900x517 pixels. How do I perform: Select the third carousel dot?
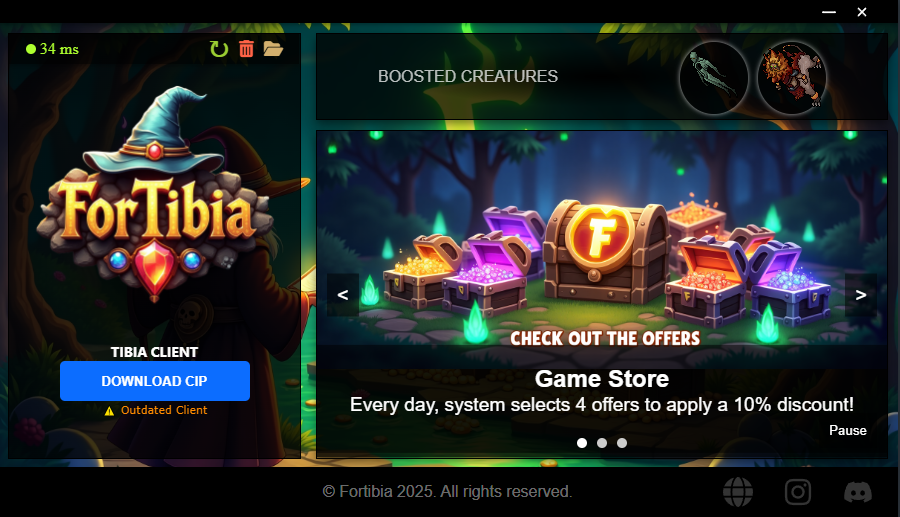click(x=622, y=443)
